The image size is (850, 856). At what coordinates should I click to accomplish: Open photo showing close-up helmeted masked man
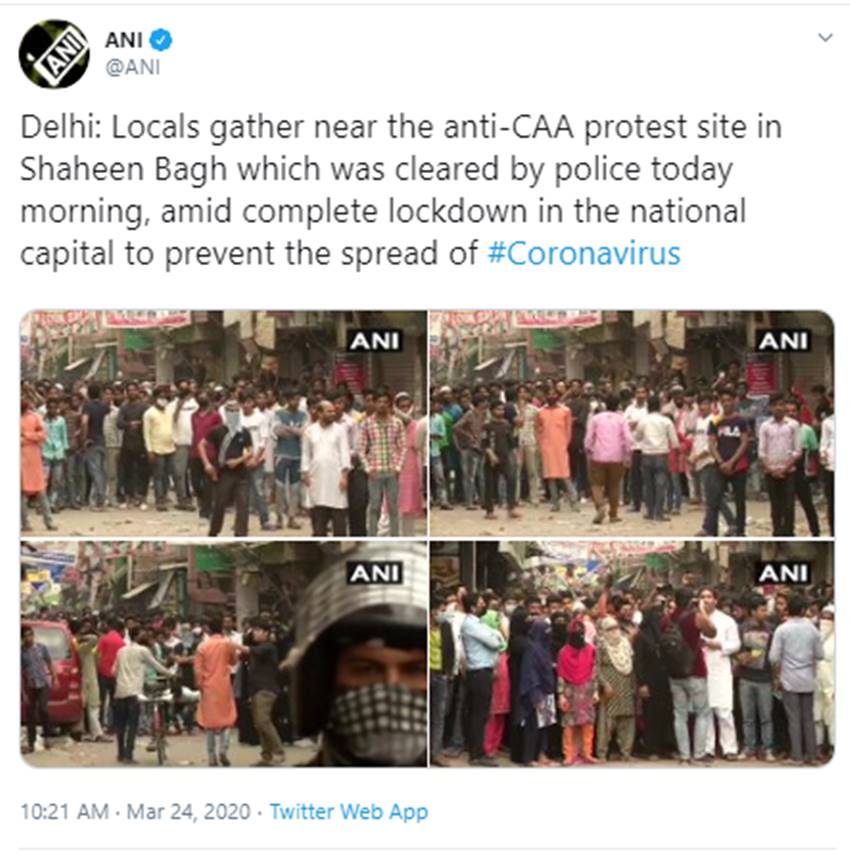click(224, 653)
